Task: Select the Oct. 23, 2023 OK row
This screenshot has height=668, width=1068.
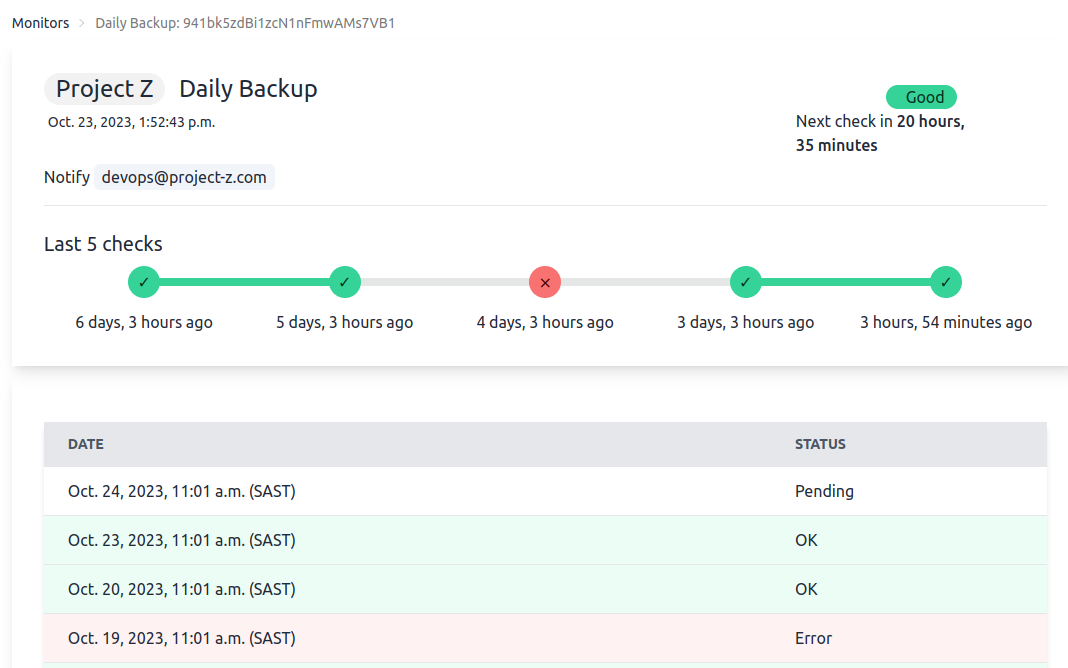Action: coord(545,540)
